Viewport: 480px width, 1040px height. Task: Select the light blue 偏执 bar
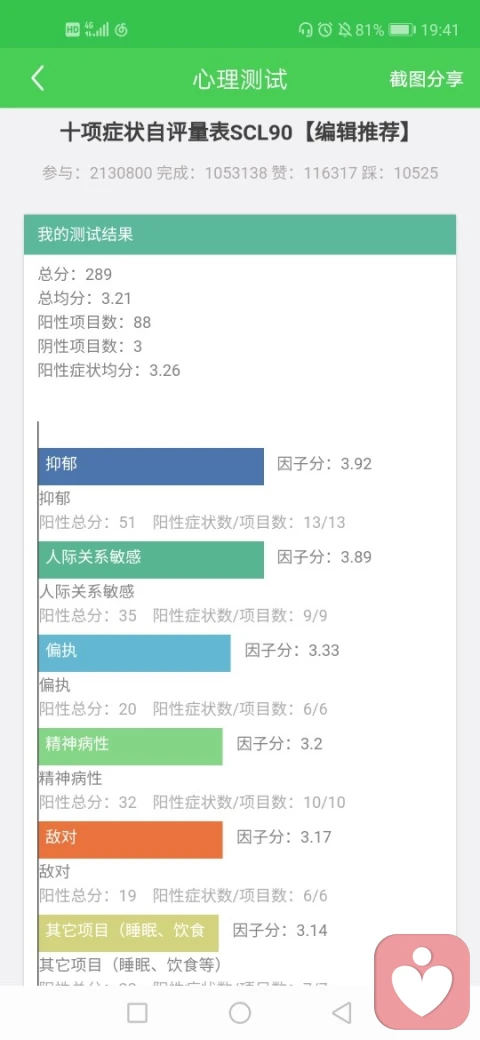pos(135,653)
